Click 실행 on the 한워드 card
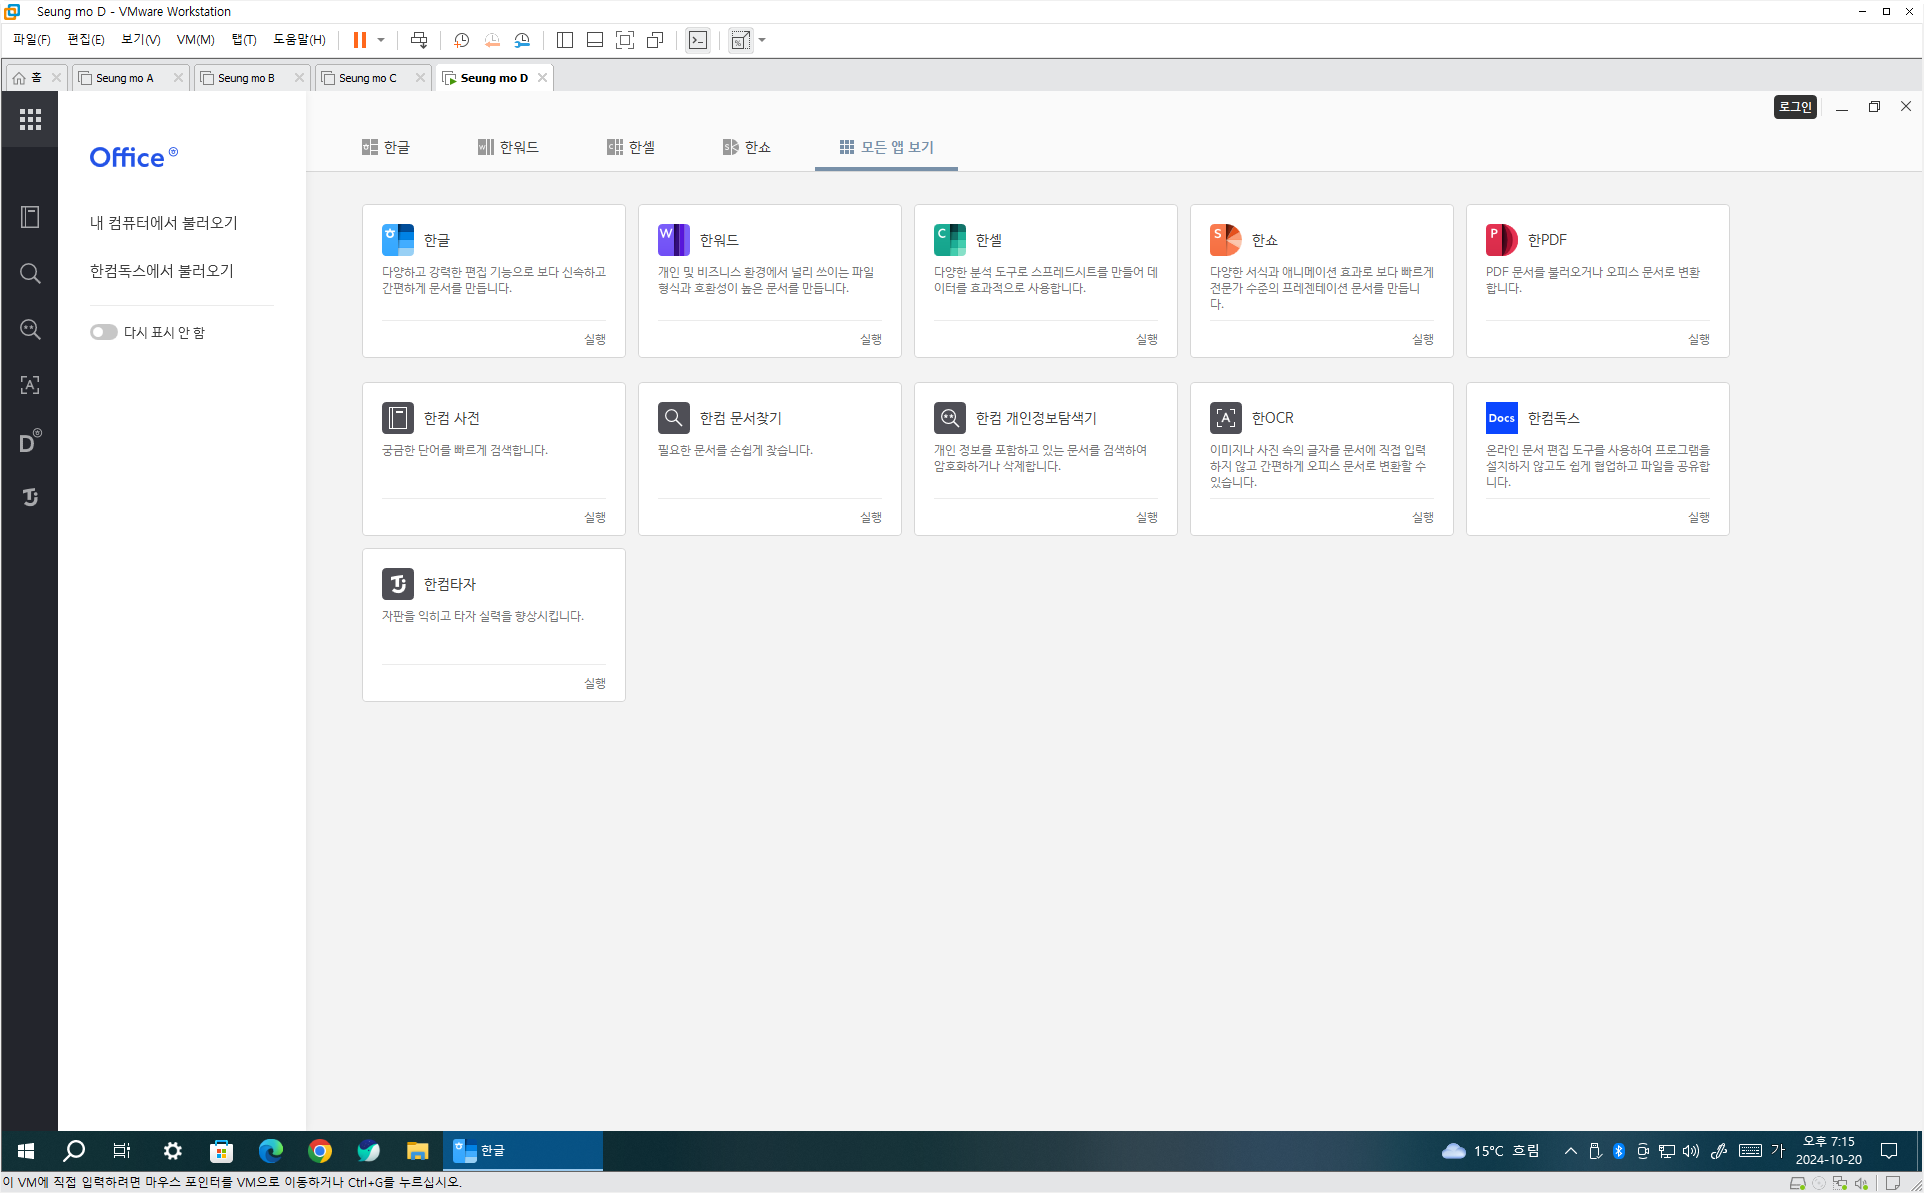The image size is (1924, 1193). pos(870,339)
